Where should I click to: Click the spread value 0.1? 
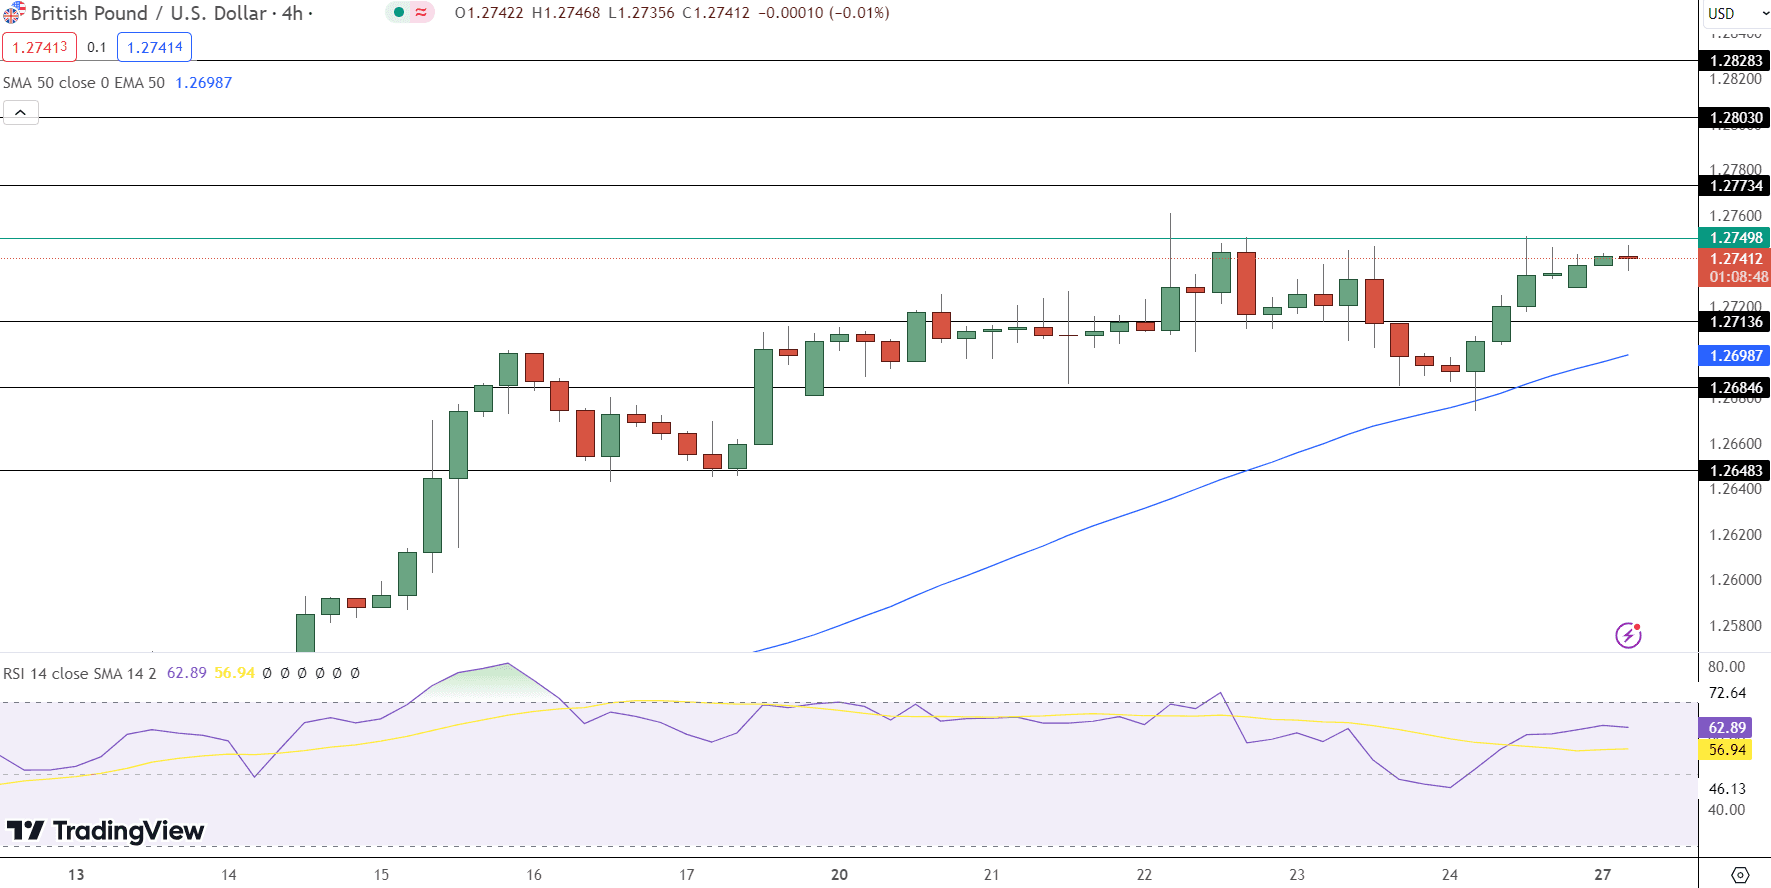pos(97,47)
